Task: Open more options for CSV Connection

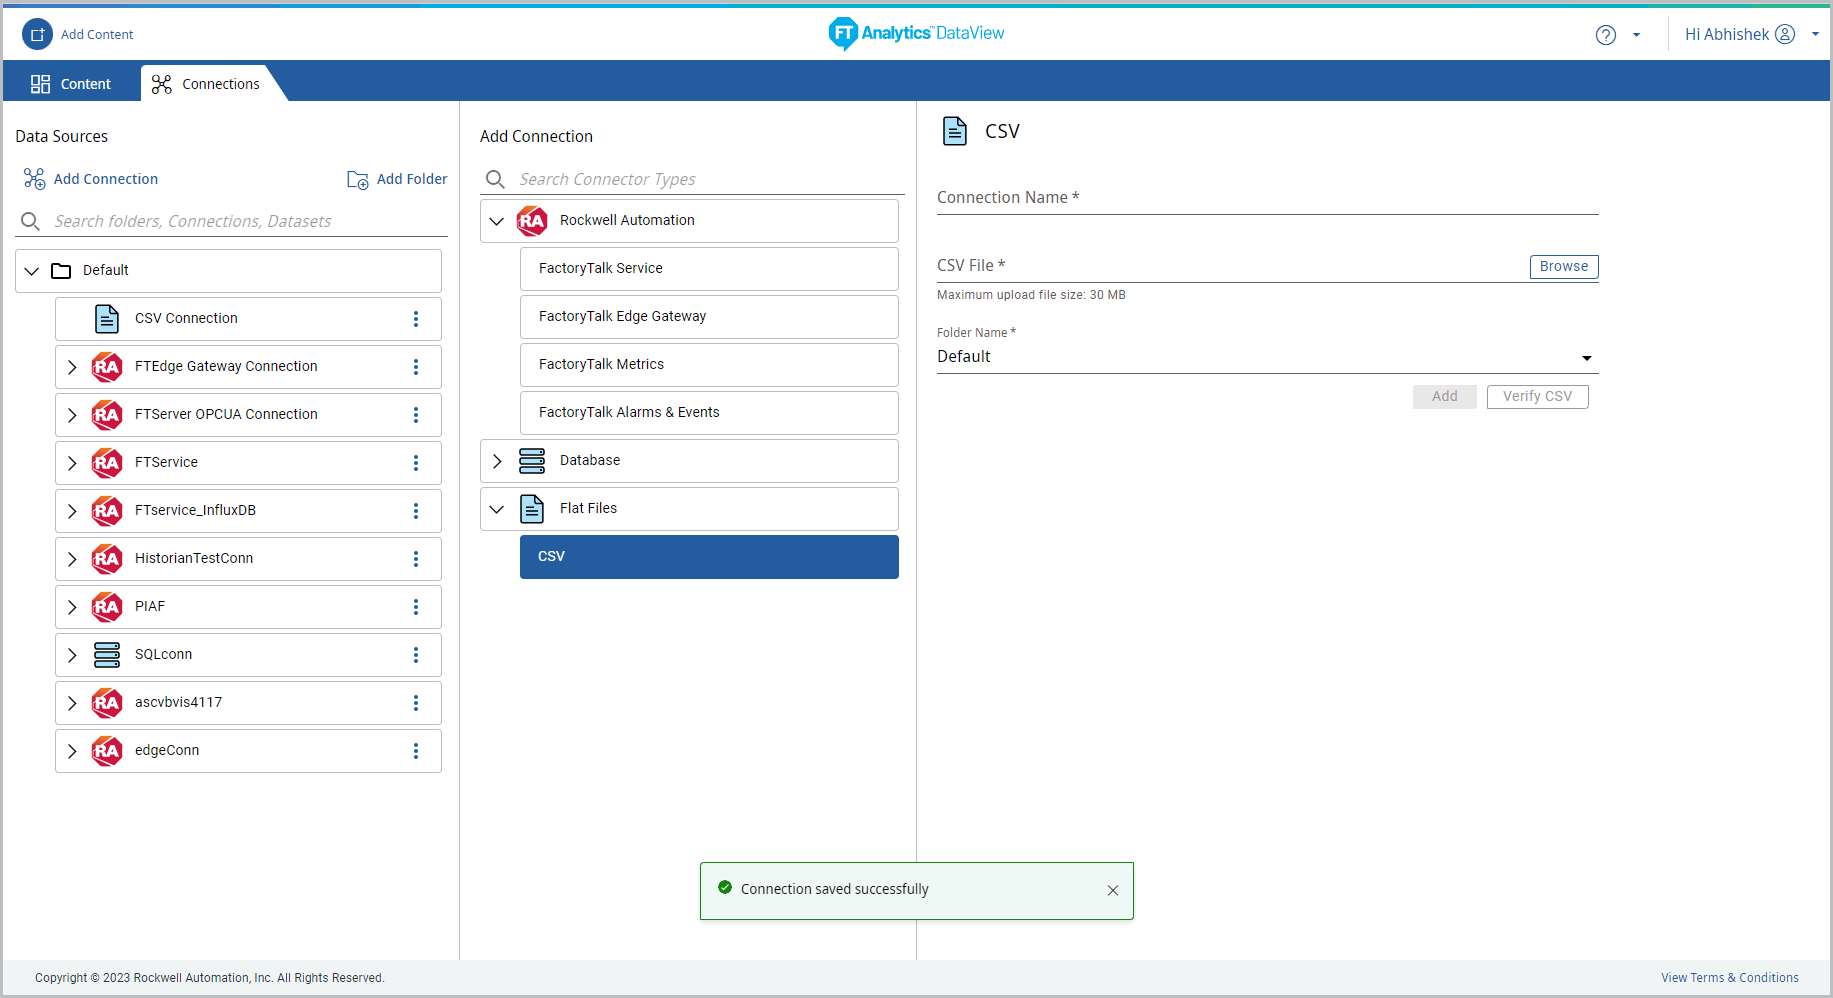Action: (416, 319)
